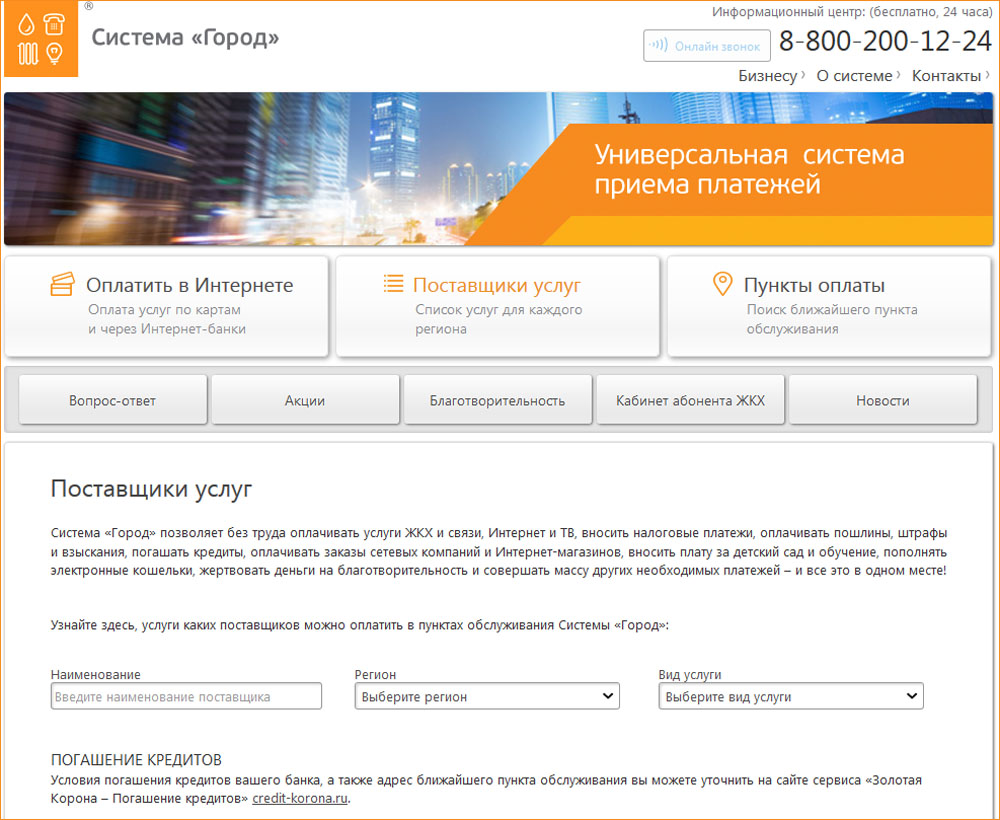The width and height of the screenshot is (1000, 820).
Task: Go to the Новости section
Action: pos(882,401)
